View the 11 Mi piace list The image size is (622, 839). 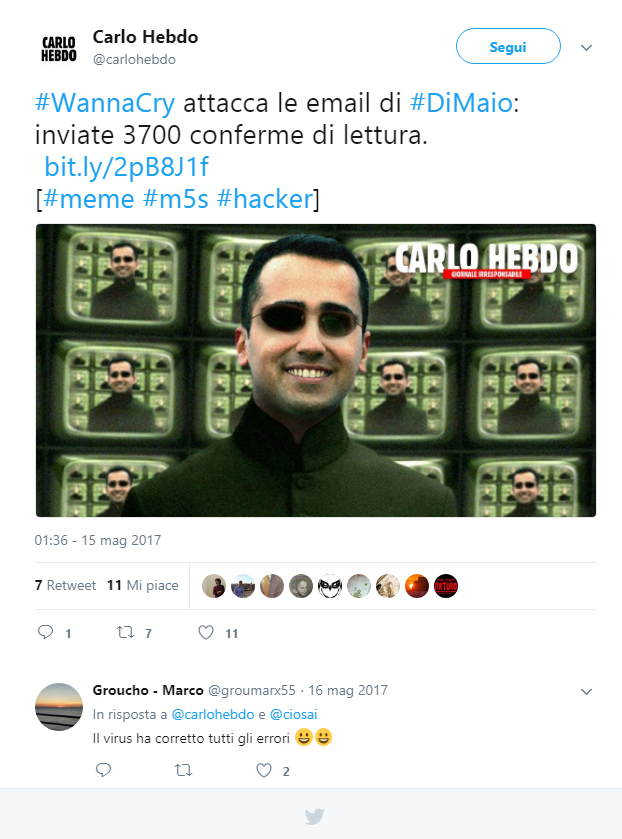(142, 585)
